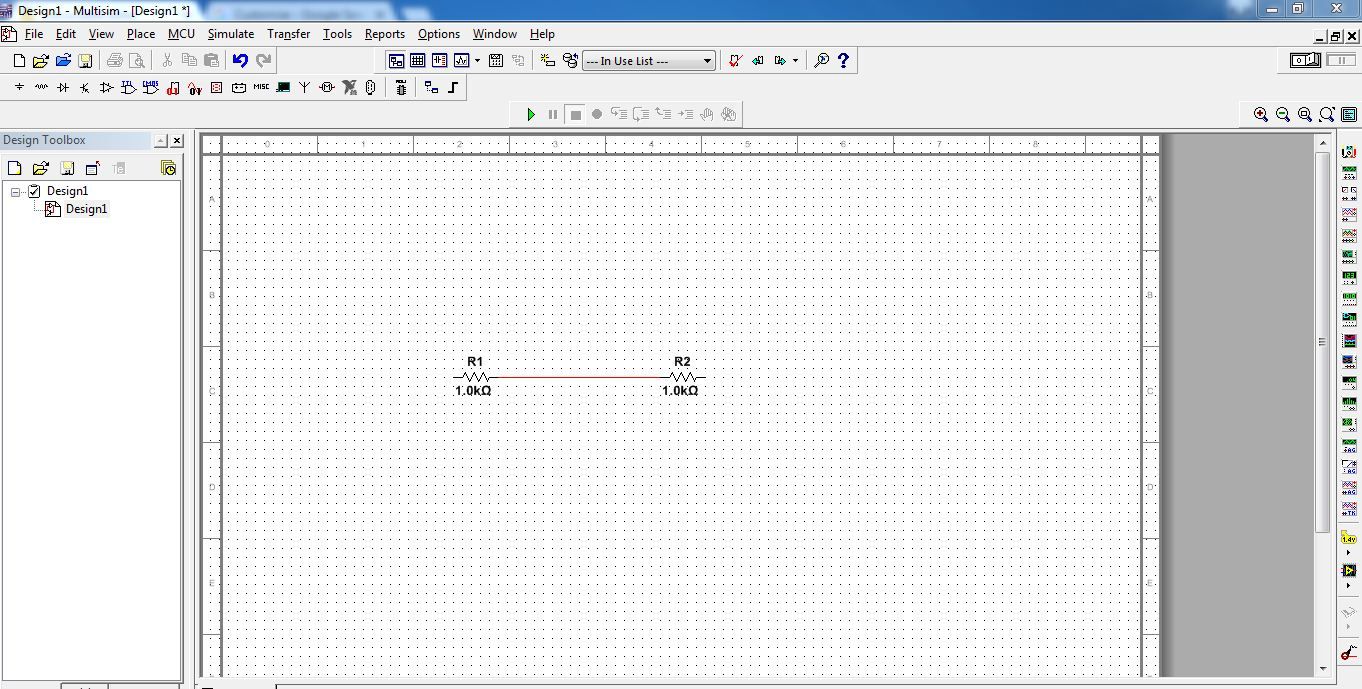The image size is (1362, 689).
Task: Open the dropdown arrow beside the grapher icon
Action: 477,60
